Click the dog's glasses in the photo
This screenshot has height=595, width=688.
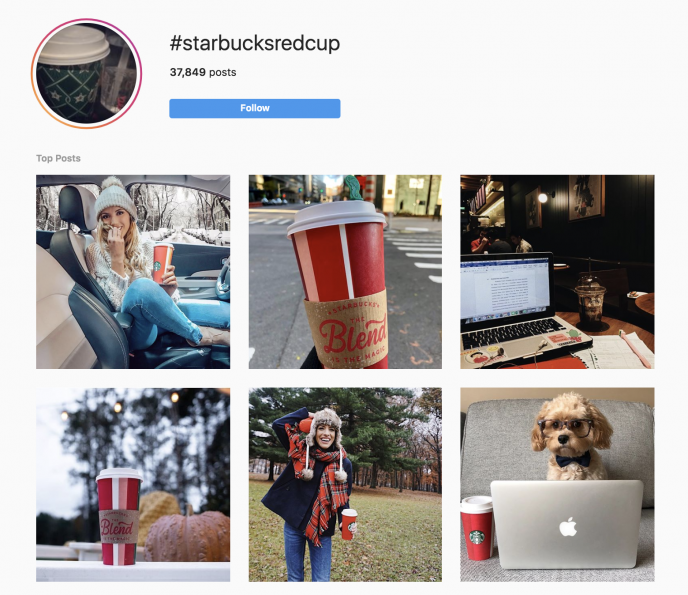(566, 427)
